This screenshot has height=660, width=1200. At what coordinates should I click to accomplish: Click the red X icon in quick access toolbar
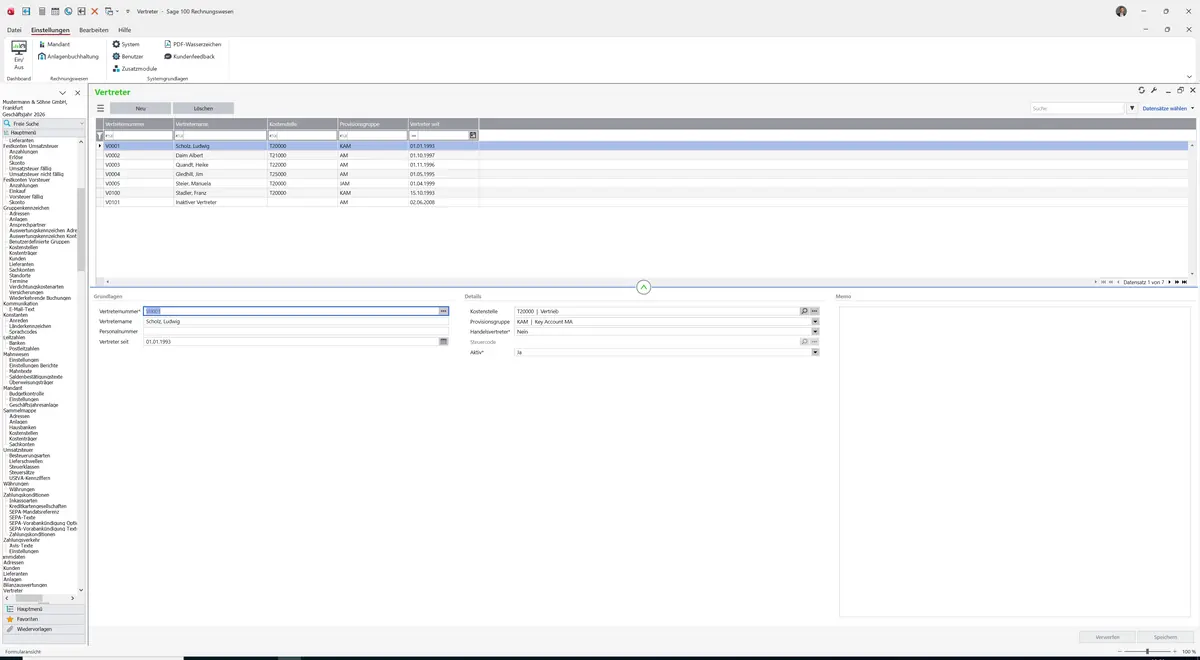pos(95,11)
